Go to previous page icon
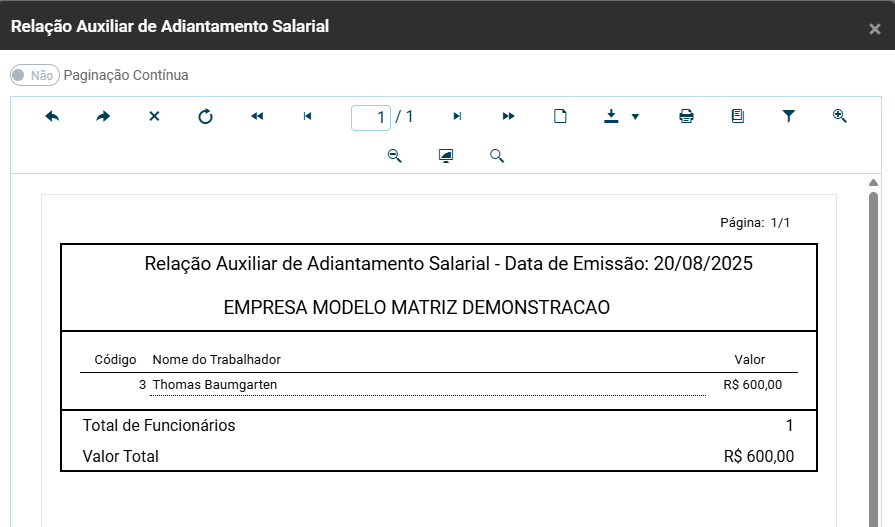Viewport: 895px width, 527px height. [307, 117]
